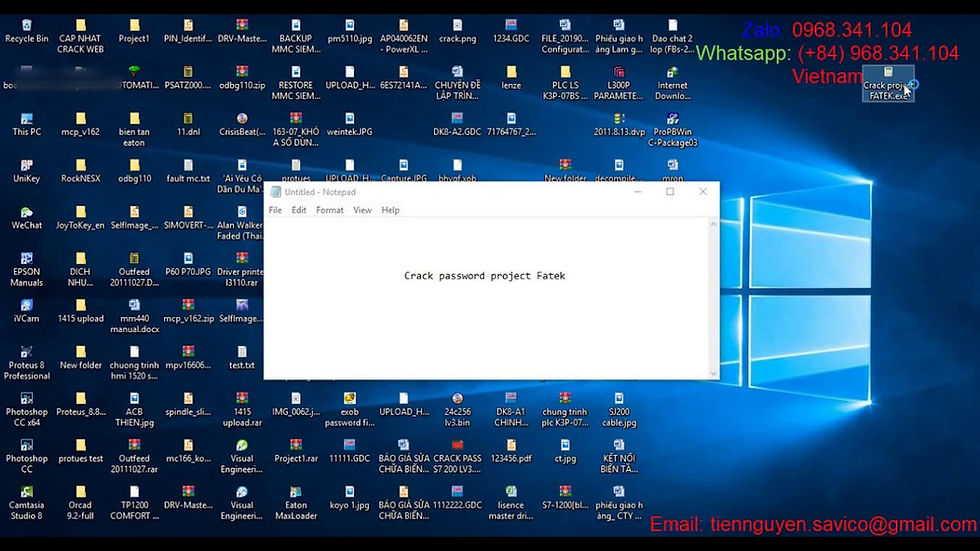Screen dimensions: 980x551
Task: Click Notepad's scrollbar down arrow
Action: click(713, 374)
